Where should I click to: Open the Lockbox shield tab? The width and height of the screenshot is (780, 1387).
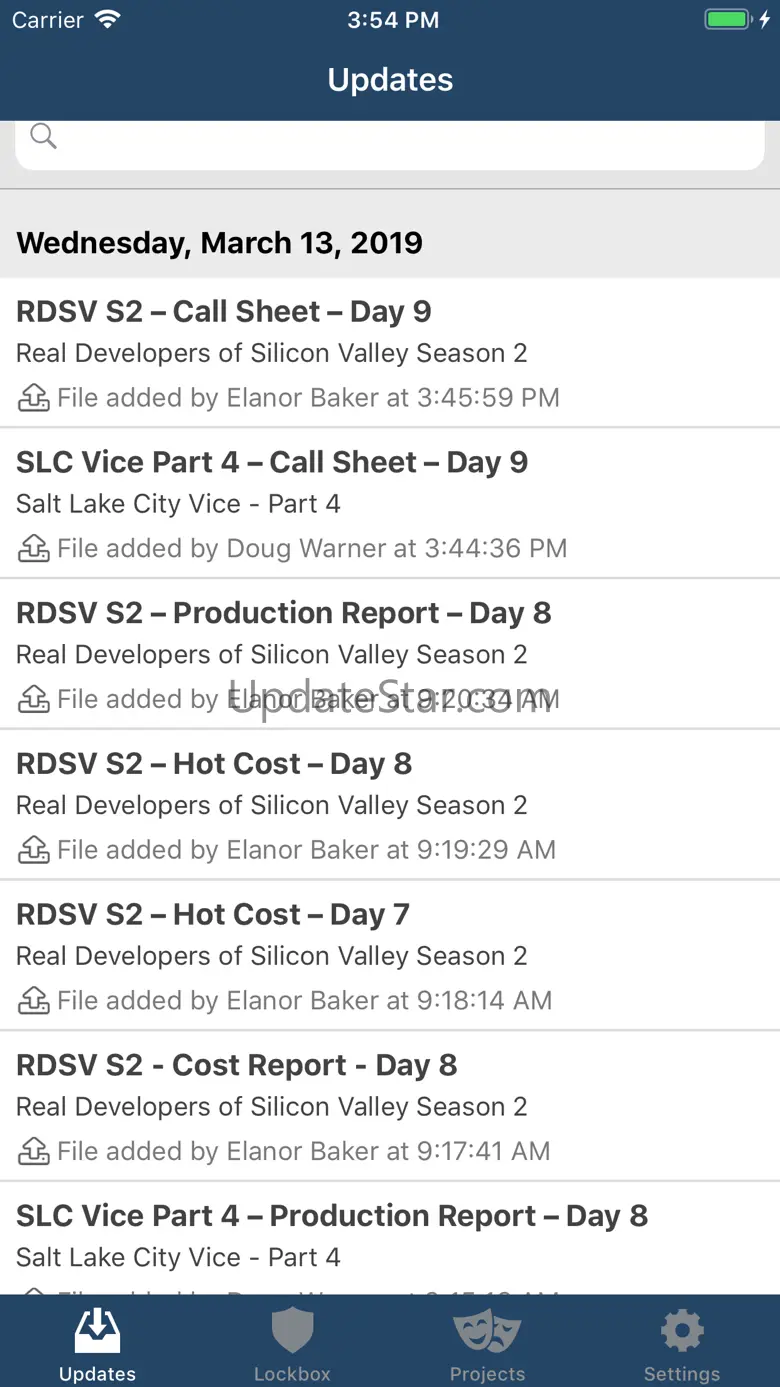click(x=292, y=1343)
